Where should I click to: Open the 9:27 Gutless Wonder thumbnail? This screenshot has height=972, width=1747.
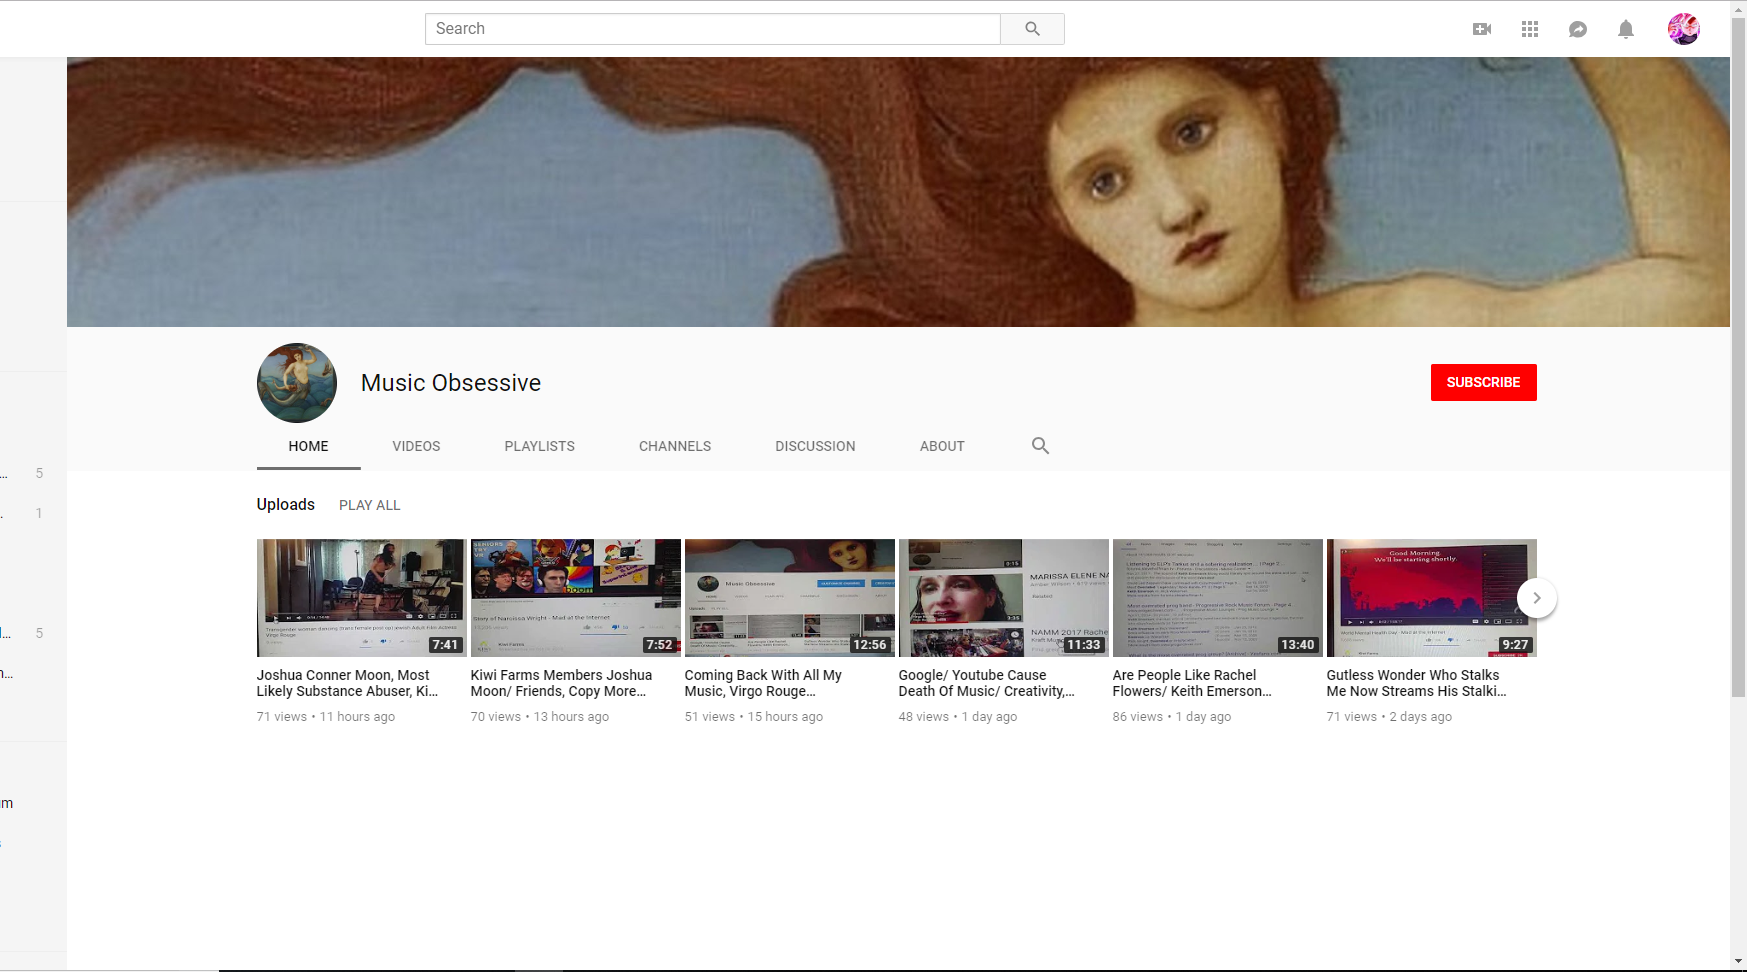tap(1431, 598)
